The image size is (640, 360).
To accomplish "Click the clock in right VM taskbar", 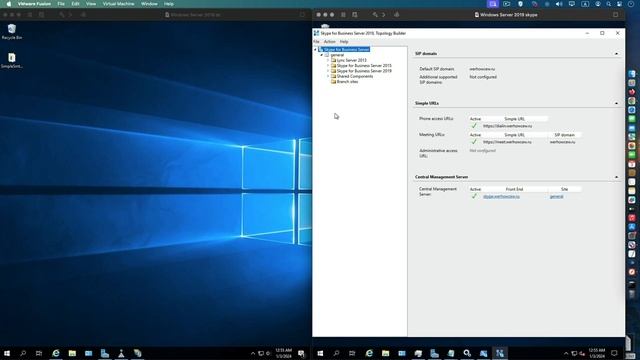I will pos(597,353).
